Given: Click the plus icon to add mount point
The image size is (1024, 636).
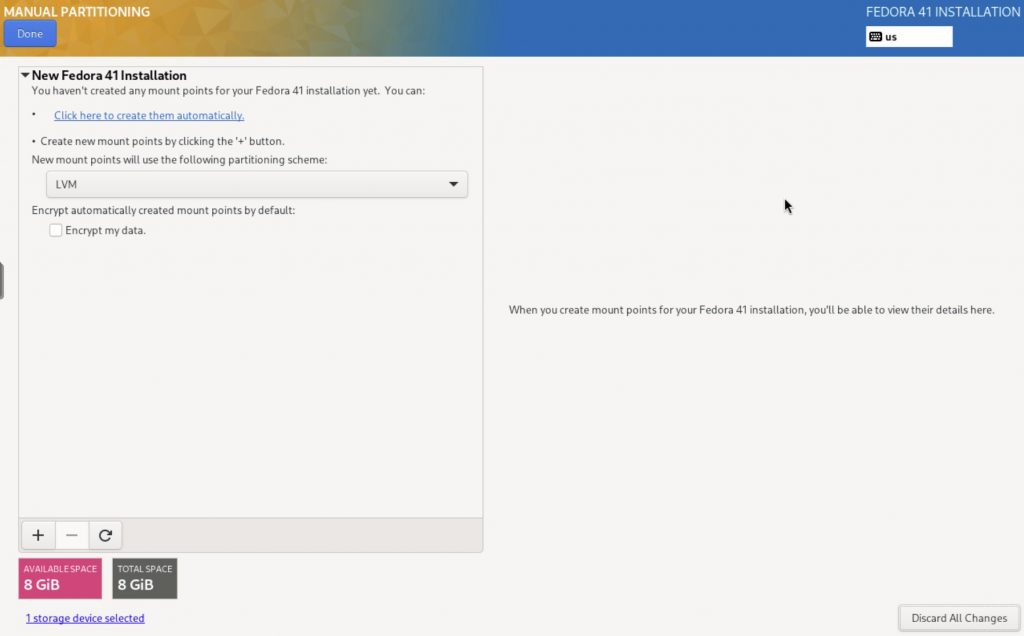Looking at the screenshot, I should [38, 535].
